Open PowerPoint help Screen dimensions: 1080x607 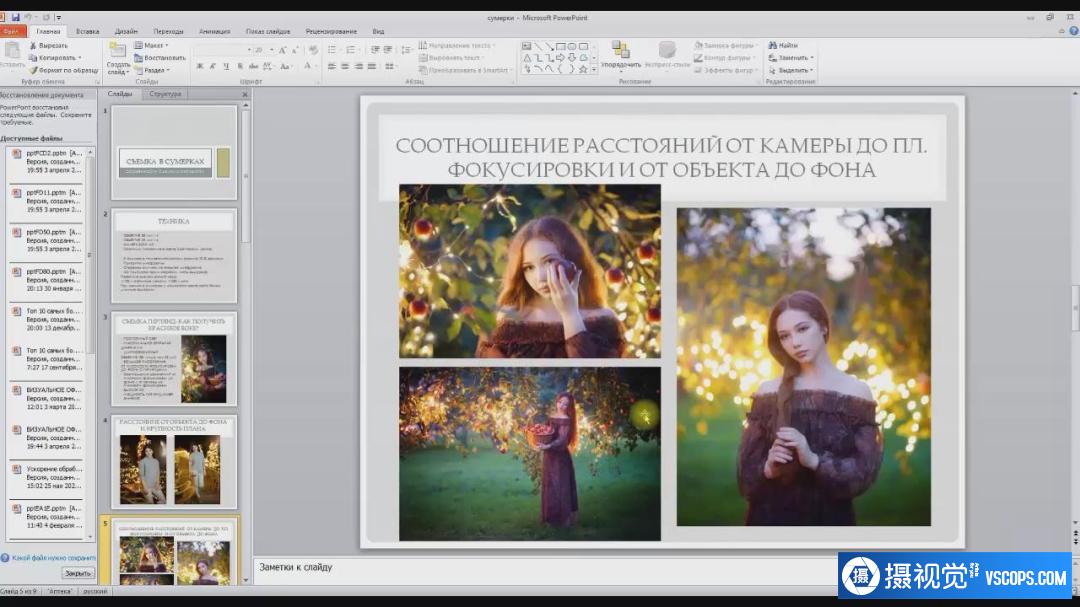click(1074, 31)
